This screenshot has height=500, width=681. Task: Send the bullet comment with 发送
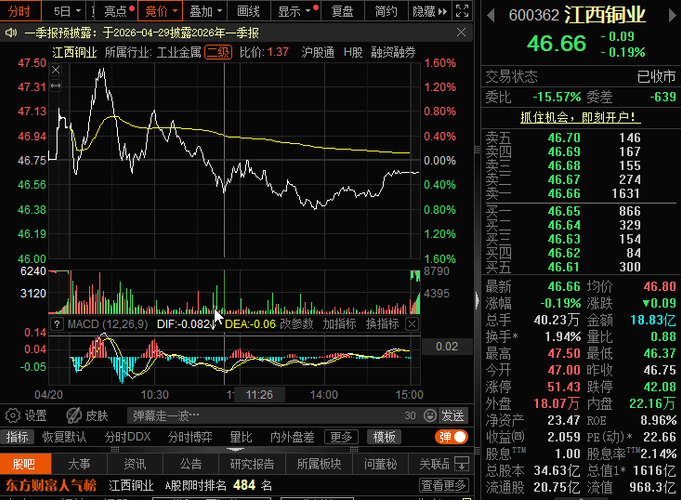[453, 416]
